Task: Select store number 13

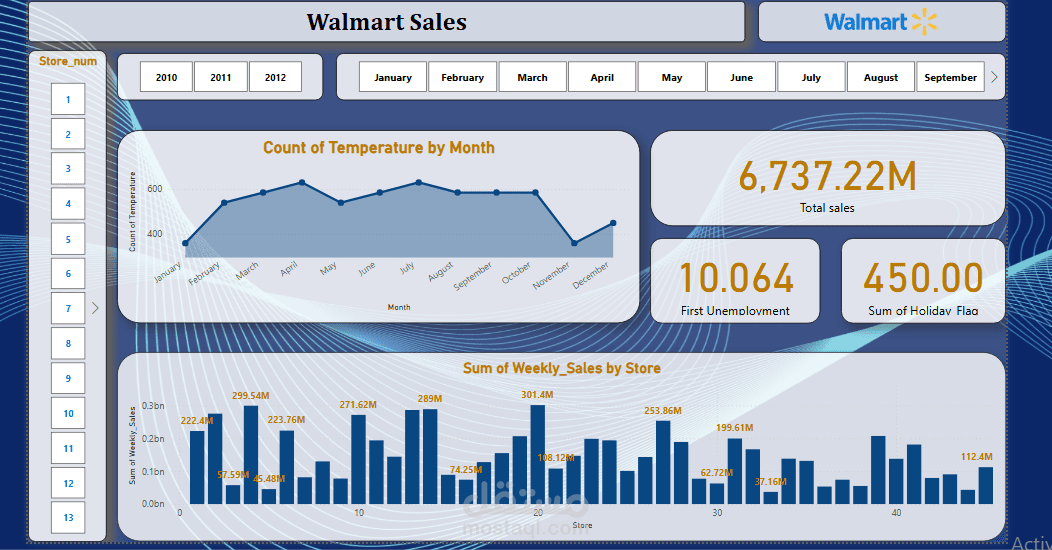Action: click(68, 517)
